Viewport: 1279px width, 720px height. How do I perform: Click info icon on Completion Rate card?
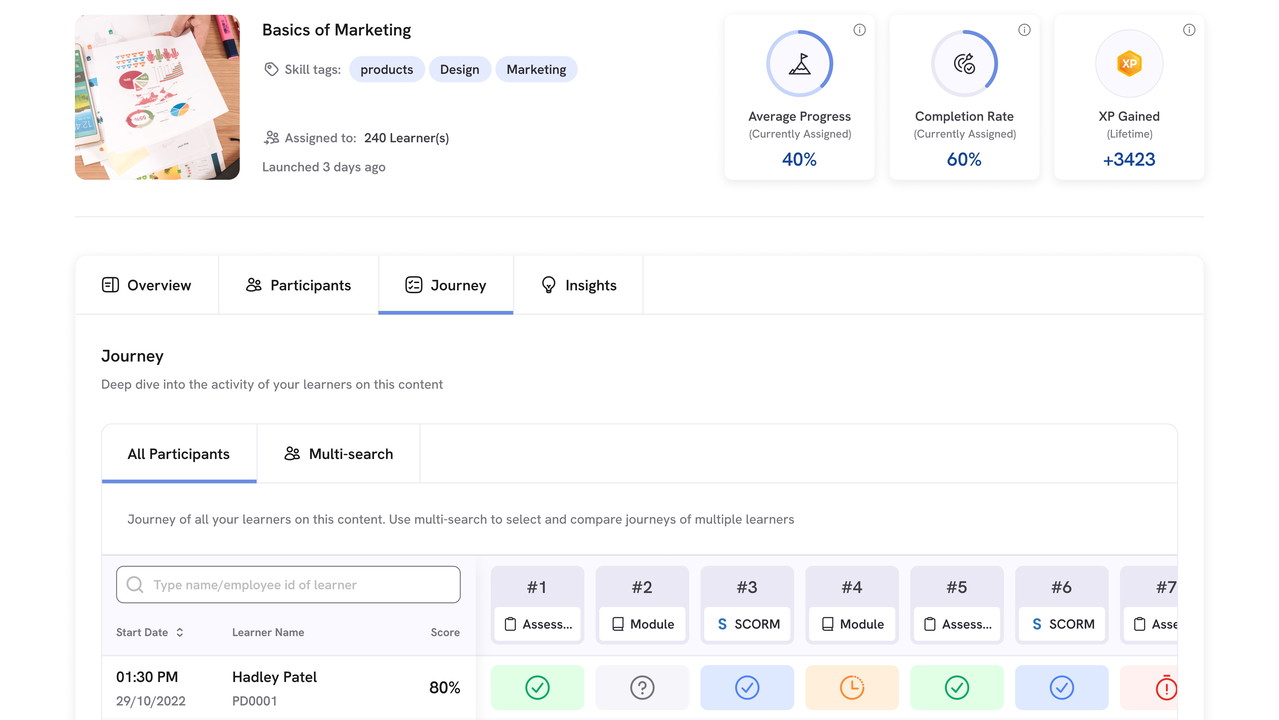pyautogui.click(x=1024, y=30)
